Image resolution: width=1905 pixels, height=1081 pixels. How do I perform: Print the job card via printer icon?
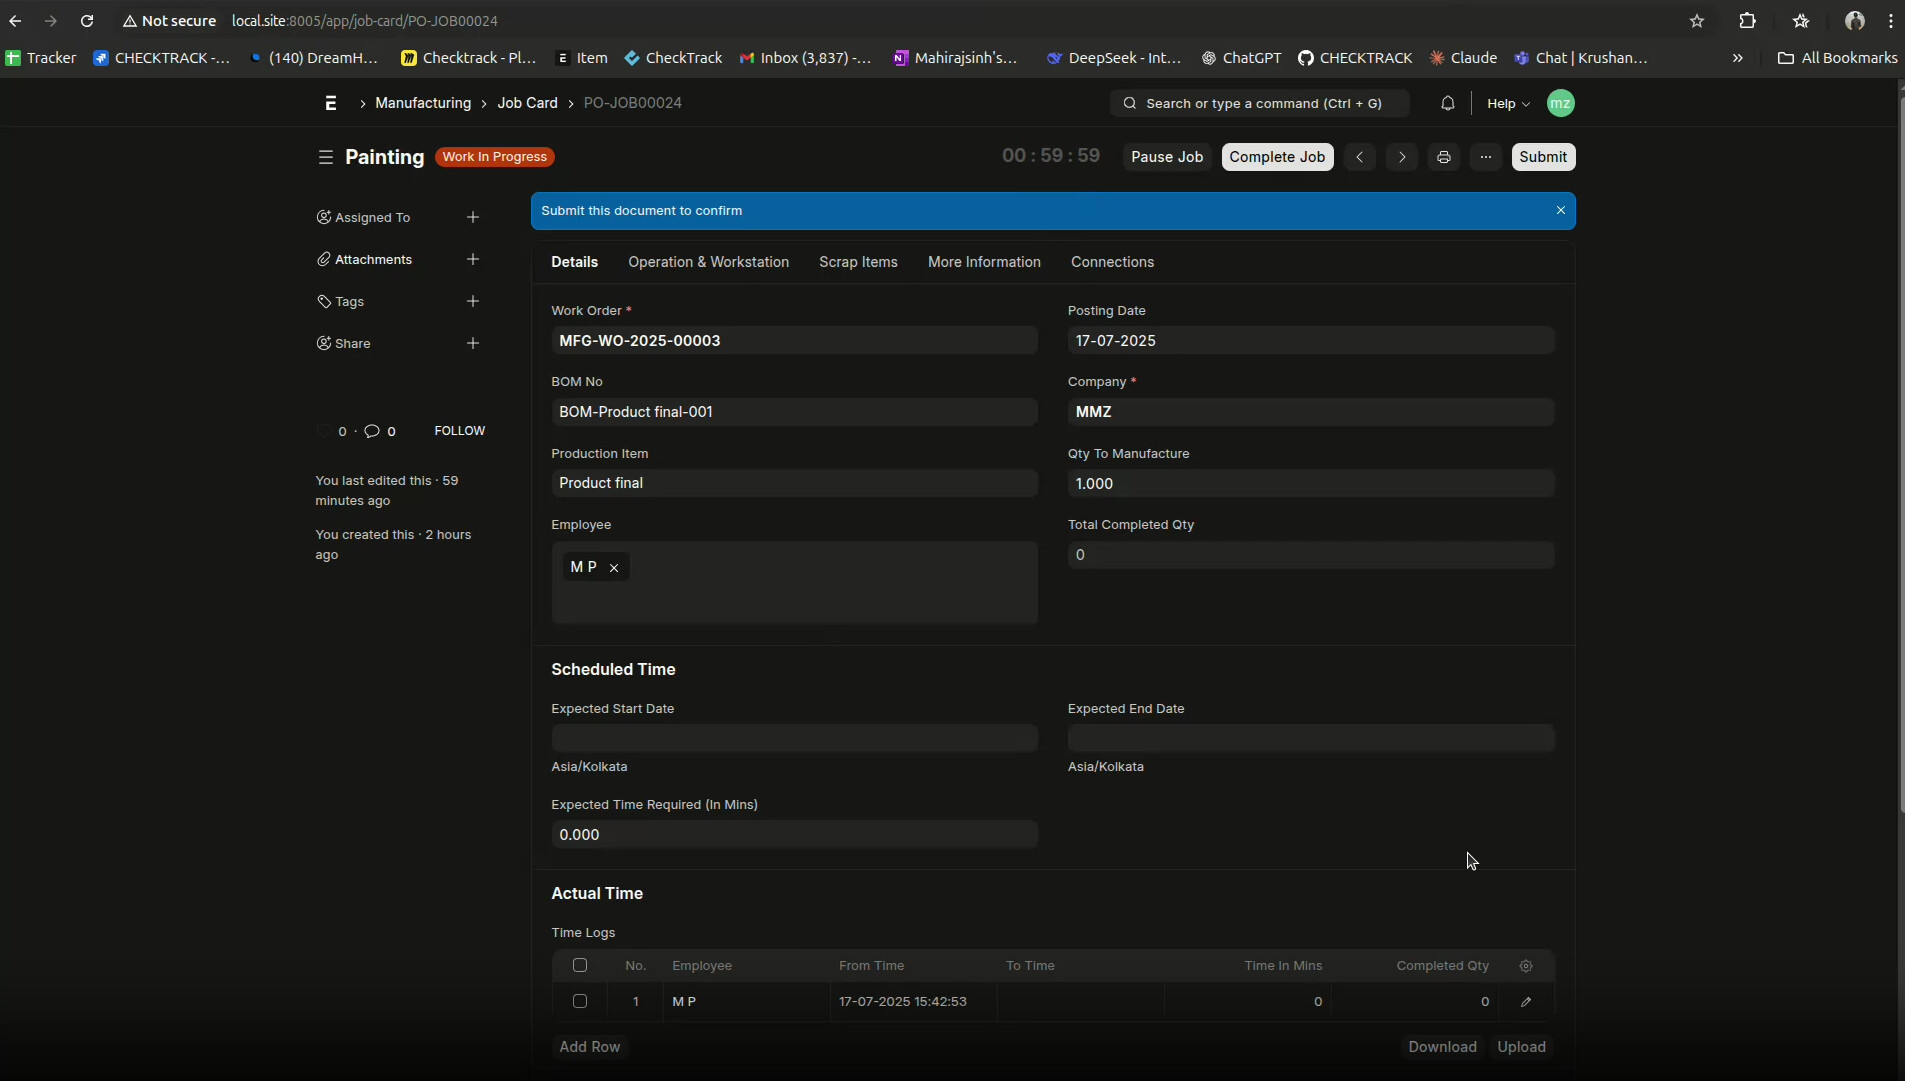point(1443,157)
